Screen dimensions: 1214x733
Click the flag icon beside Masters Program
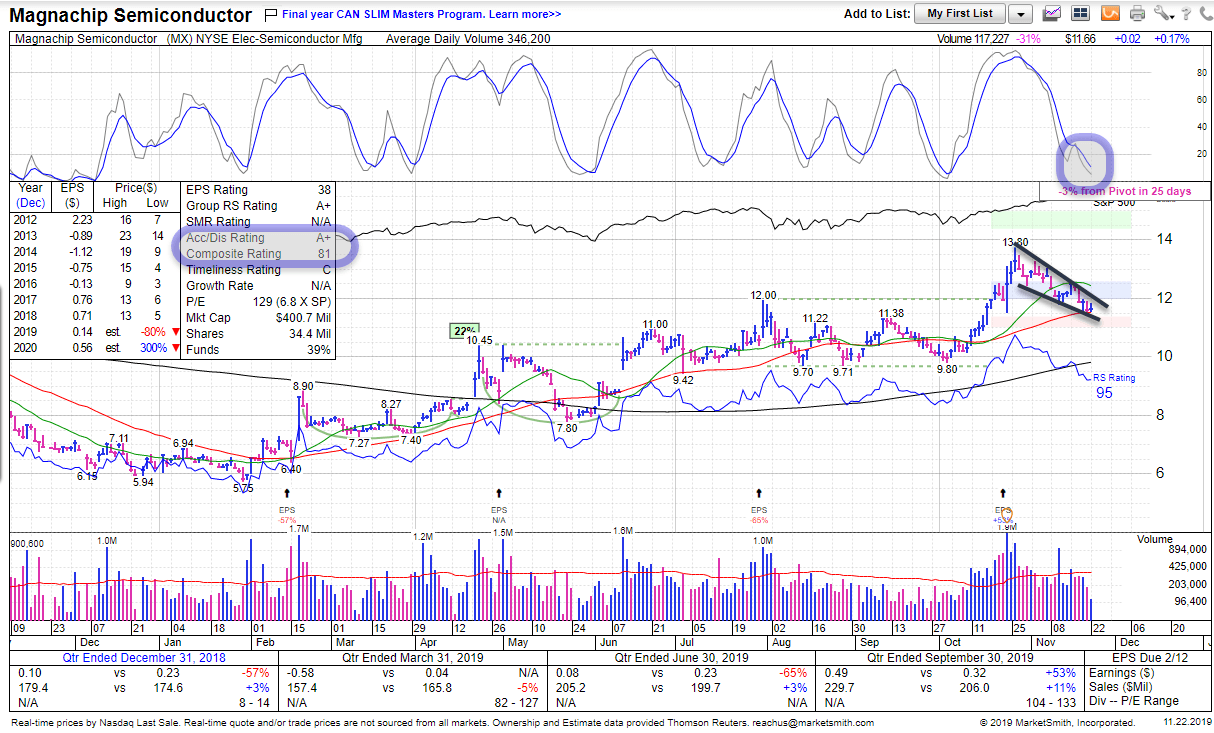(271, 15)
